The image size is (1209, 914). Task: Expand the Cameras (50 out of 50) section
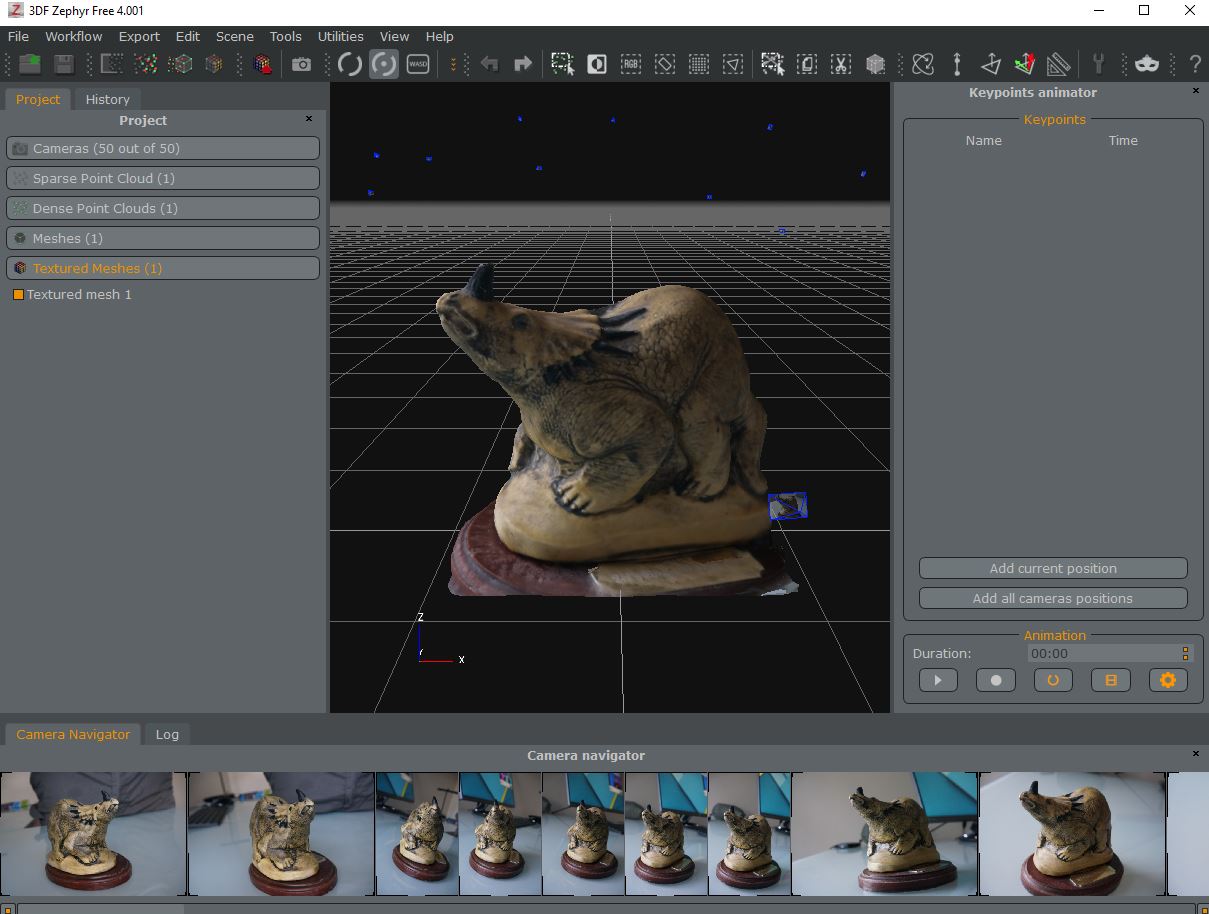(163, 148)
